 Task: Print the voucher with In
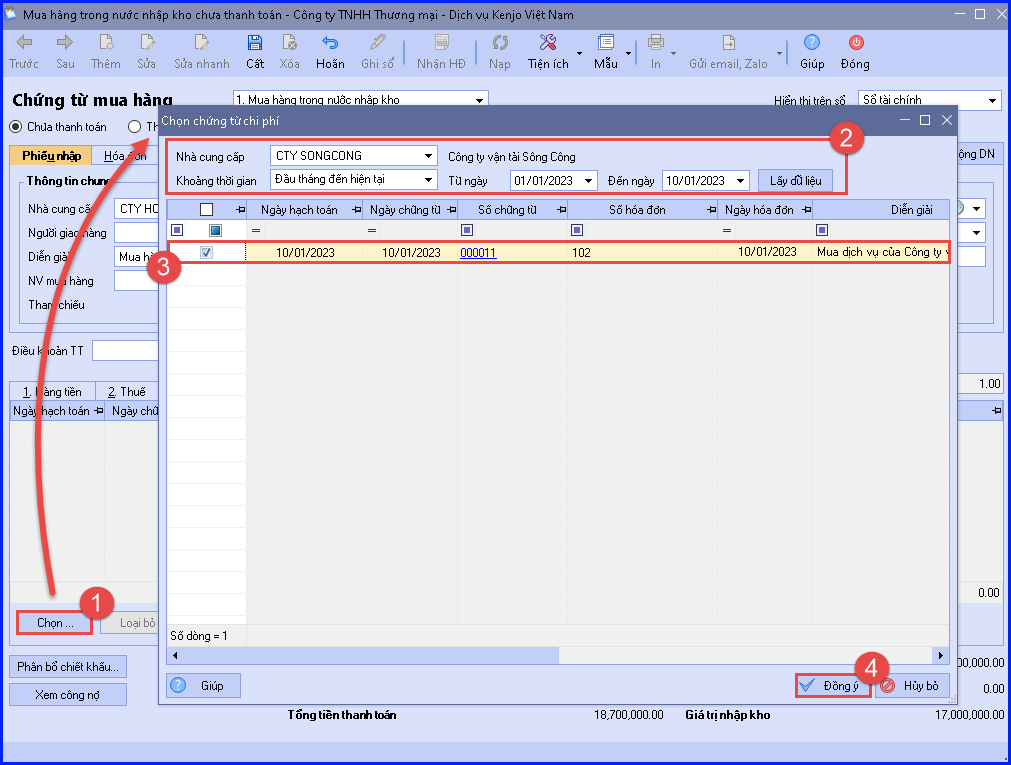point(656,52)
